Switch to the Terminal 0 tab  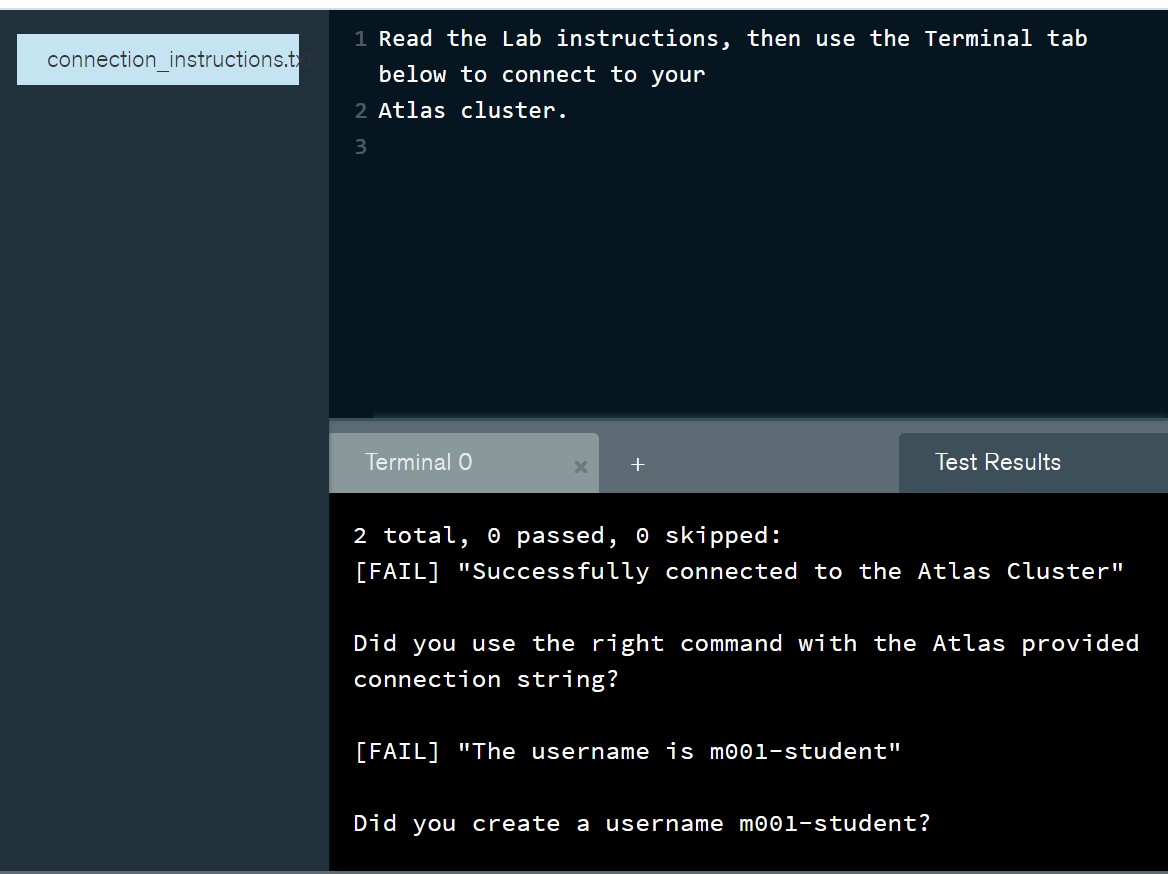coord(419,462)
